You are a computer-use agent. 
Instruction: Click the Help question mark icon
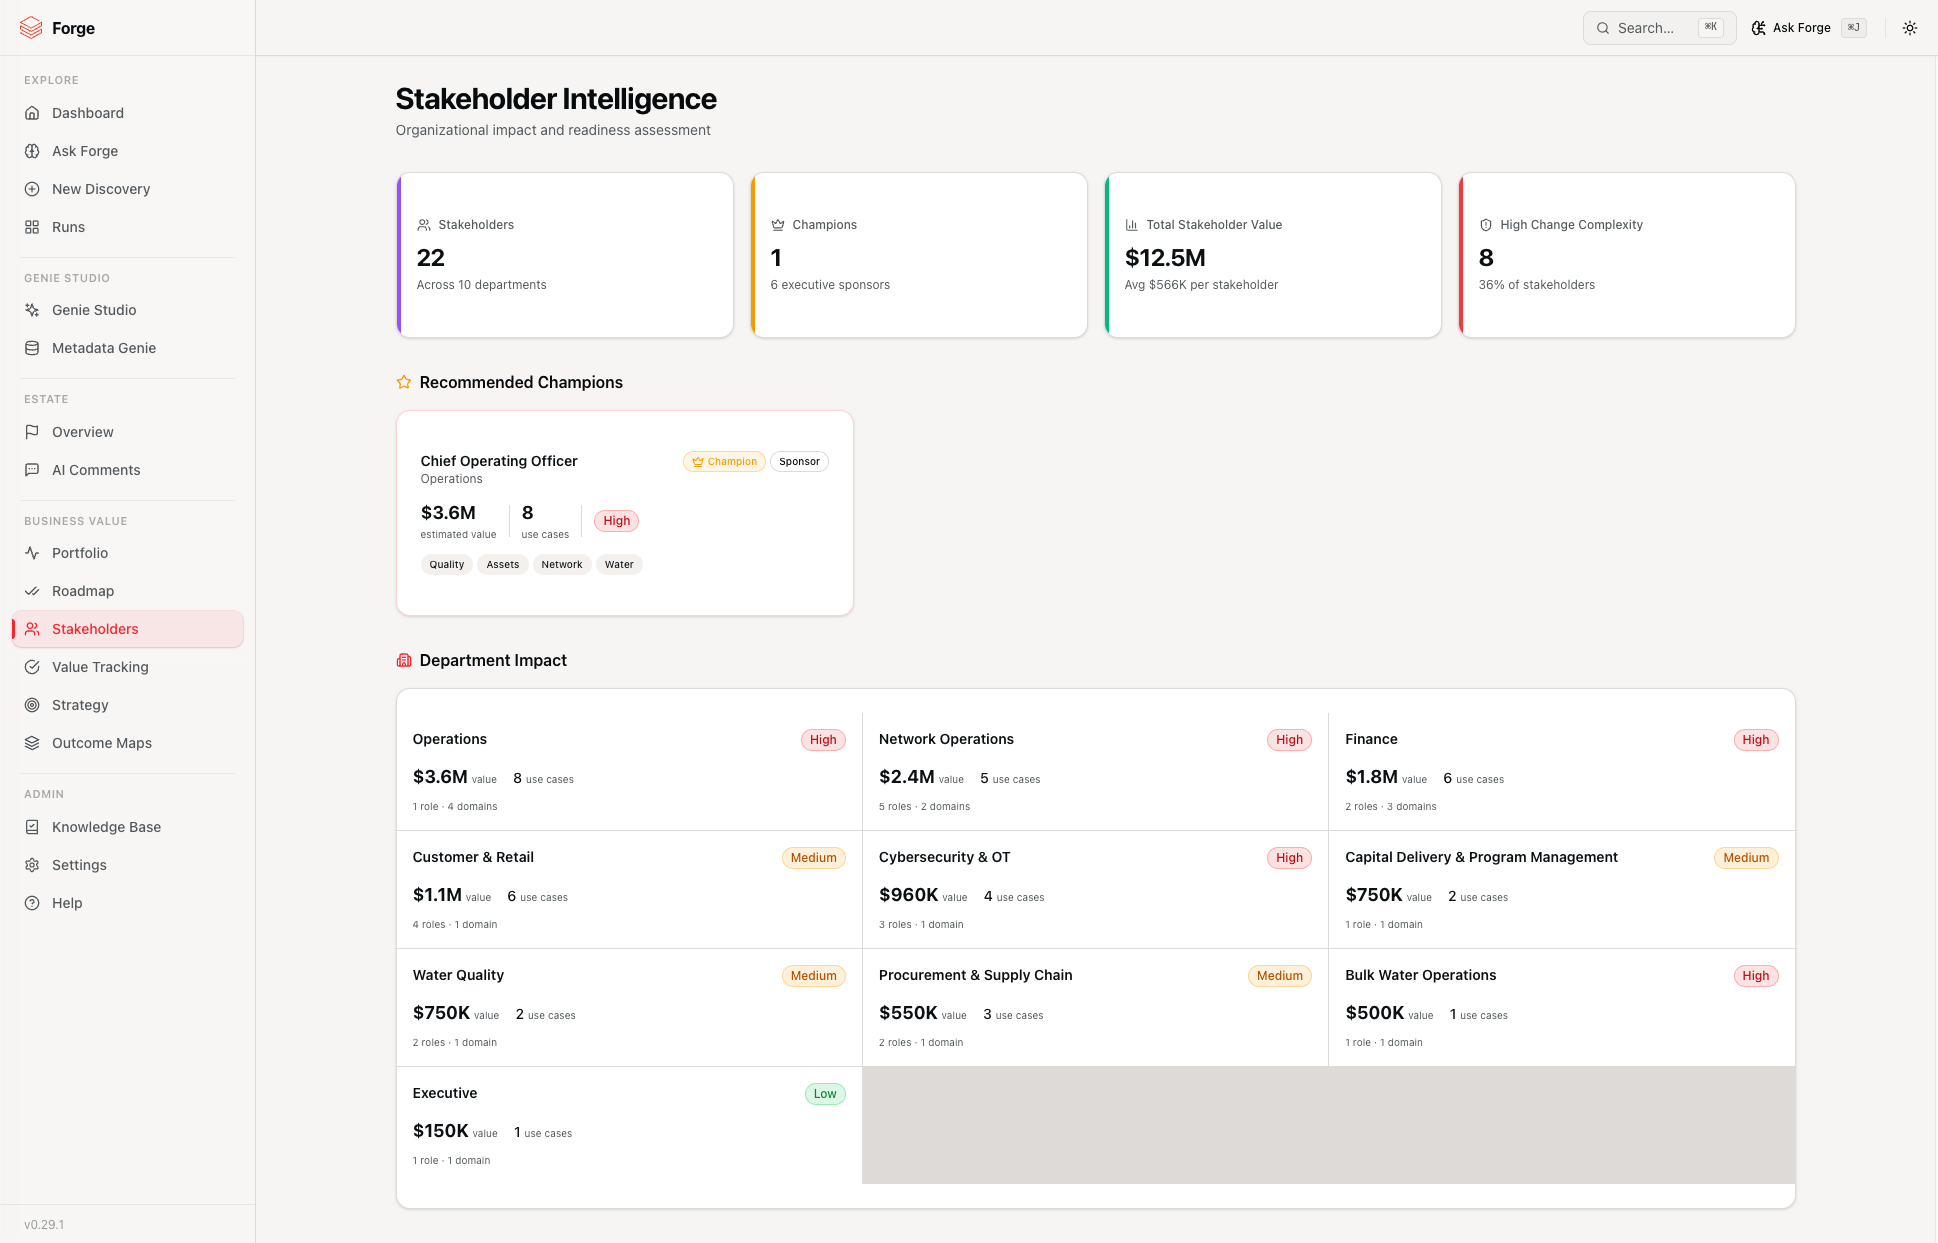click(32, 903)
